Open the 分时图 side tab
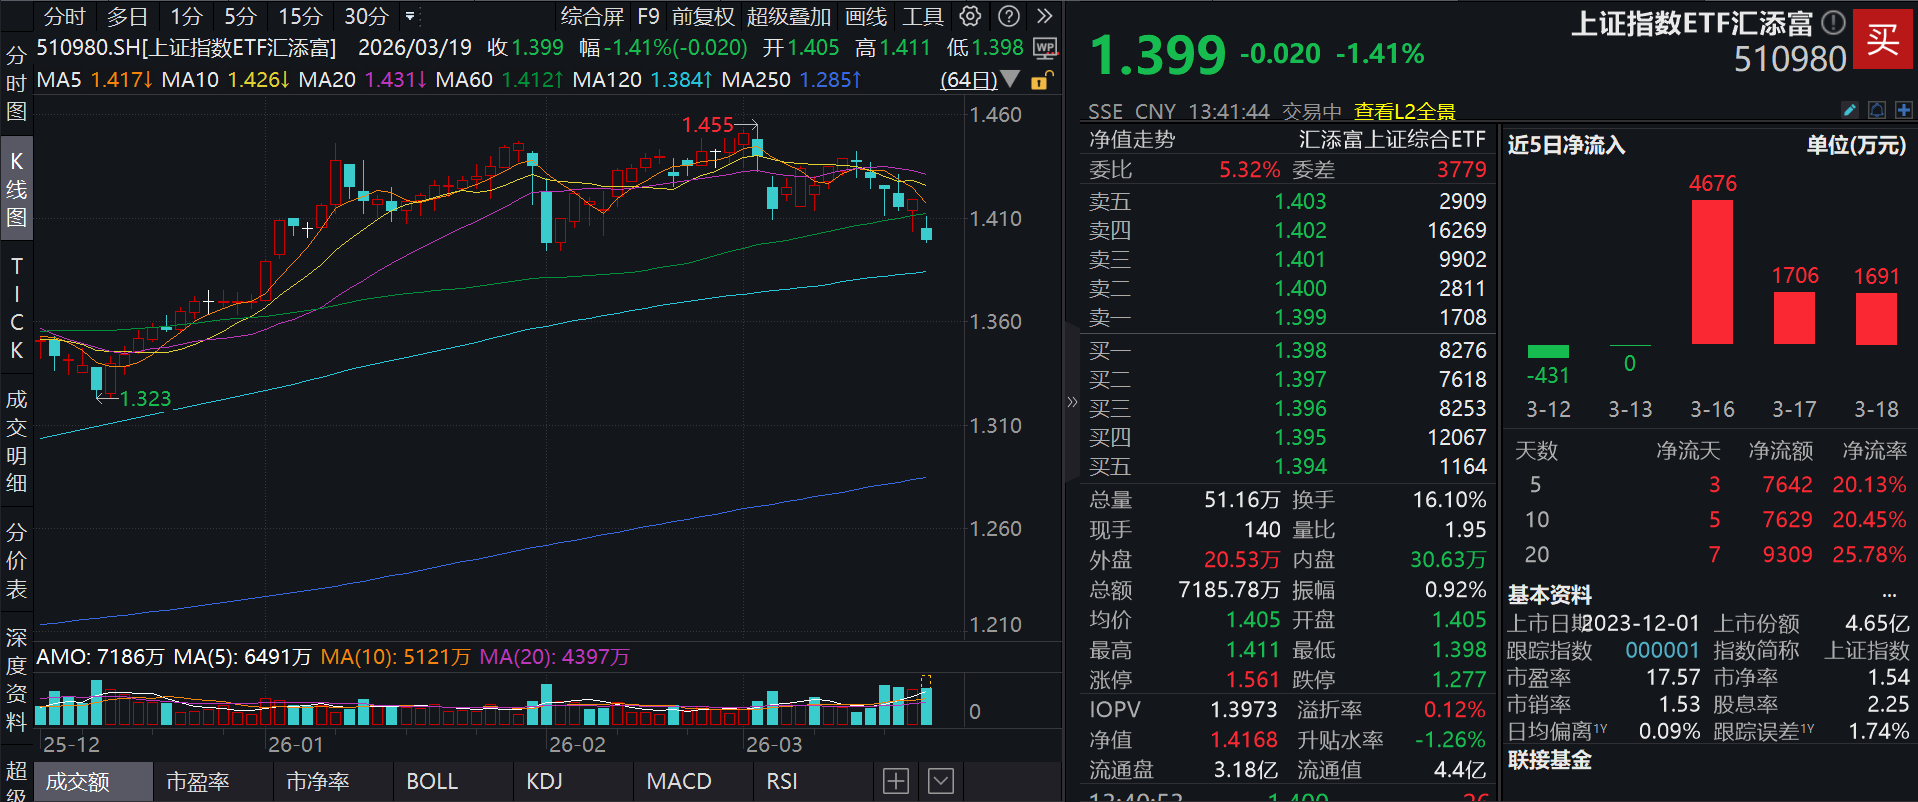 pos(16,83)
